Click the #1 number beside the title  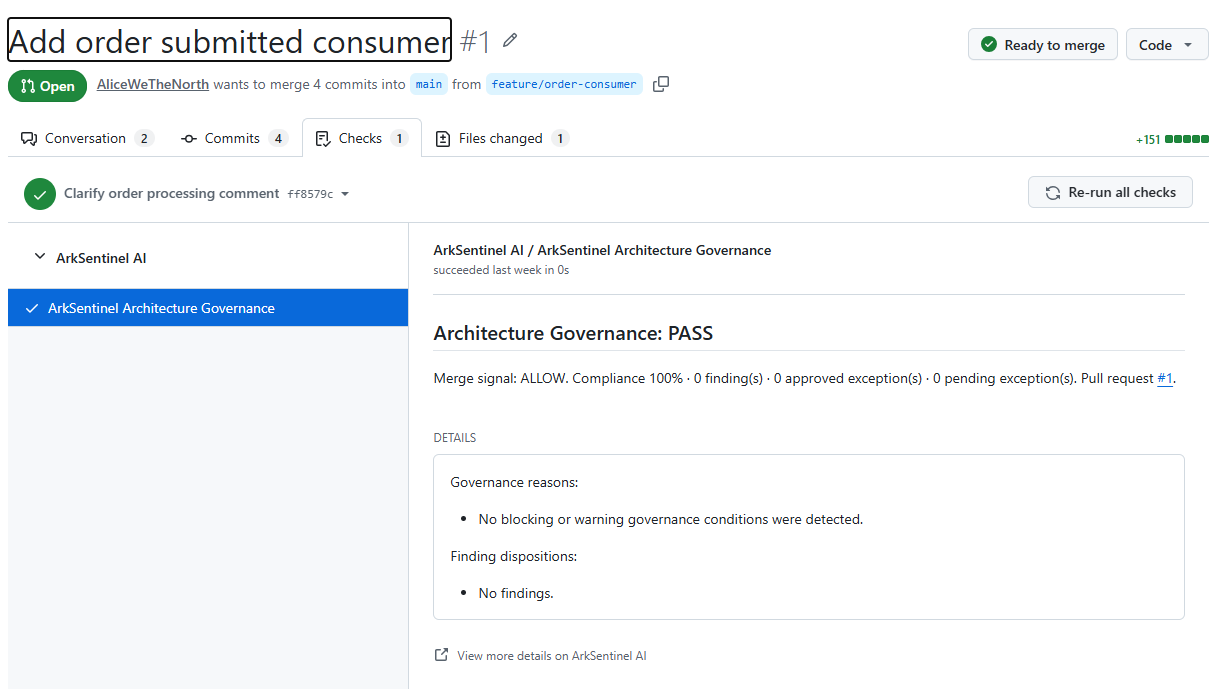(475, 41)
